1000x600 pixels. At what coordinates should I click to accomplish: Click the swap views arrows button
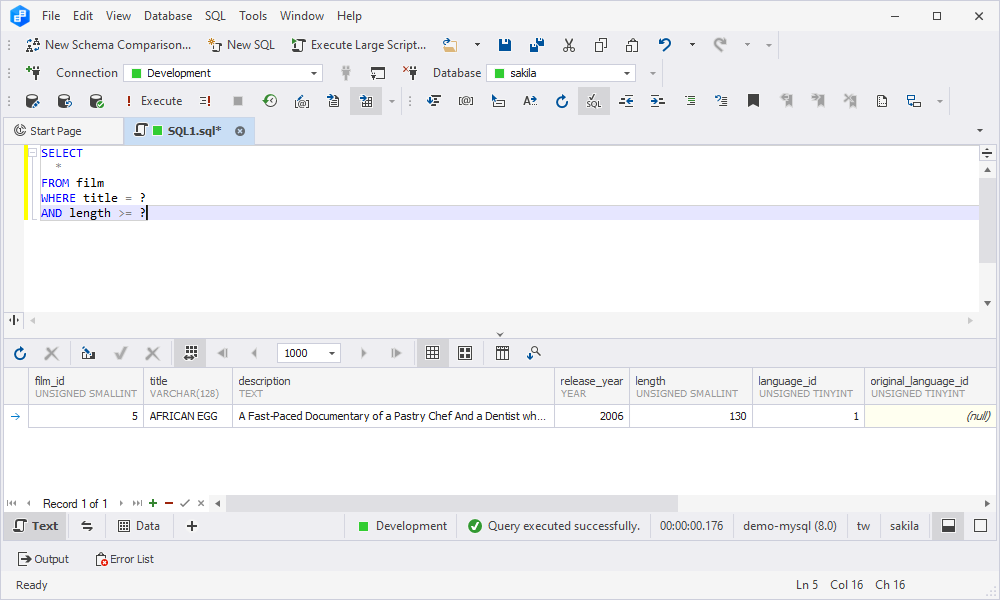tap(87, 526)
